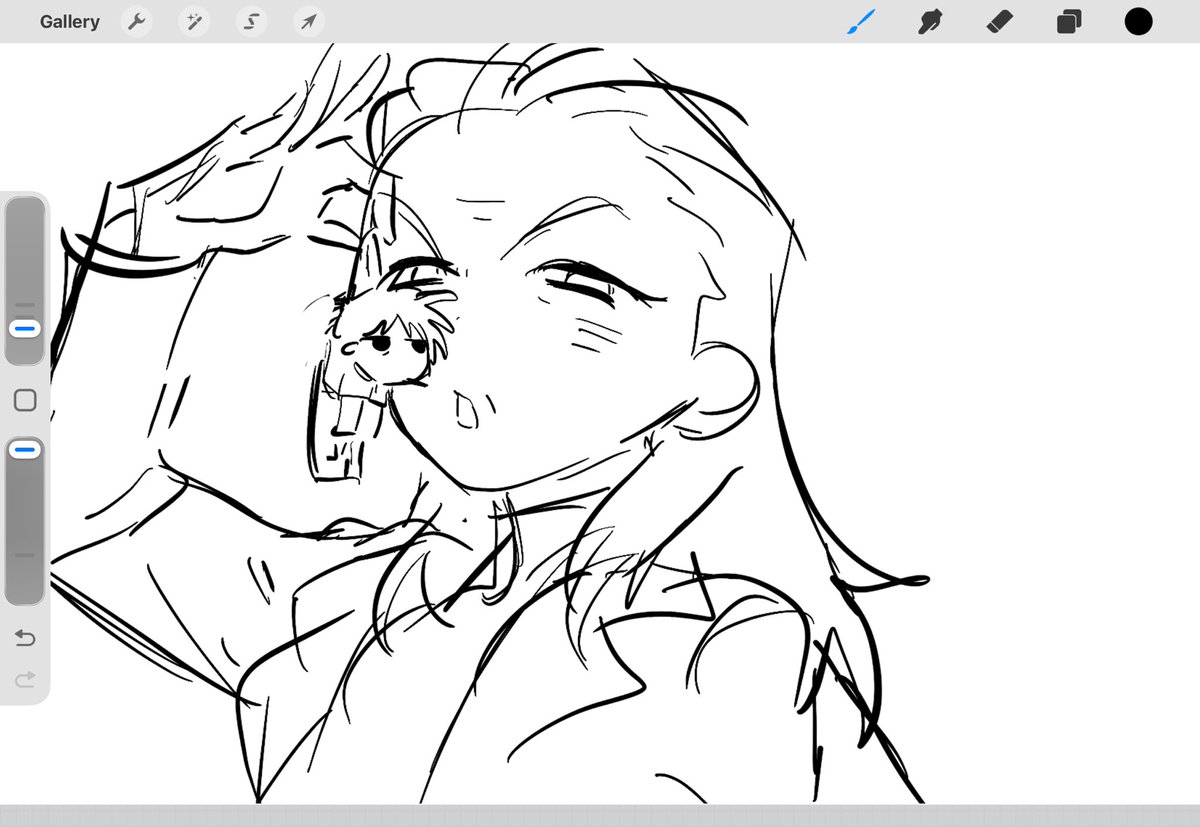Undo the last stroke
This screenshot has height=827, width=1200.
tap(25, 638)
